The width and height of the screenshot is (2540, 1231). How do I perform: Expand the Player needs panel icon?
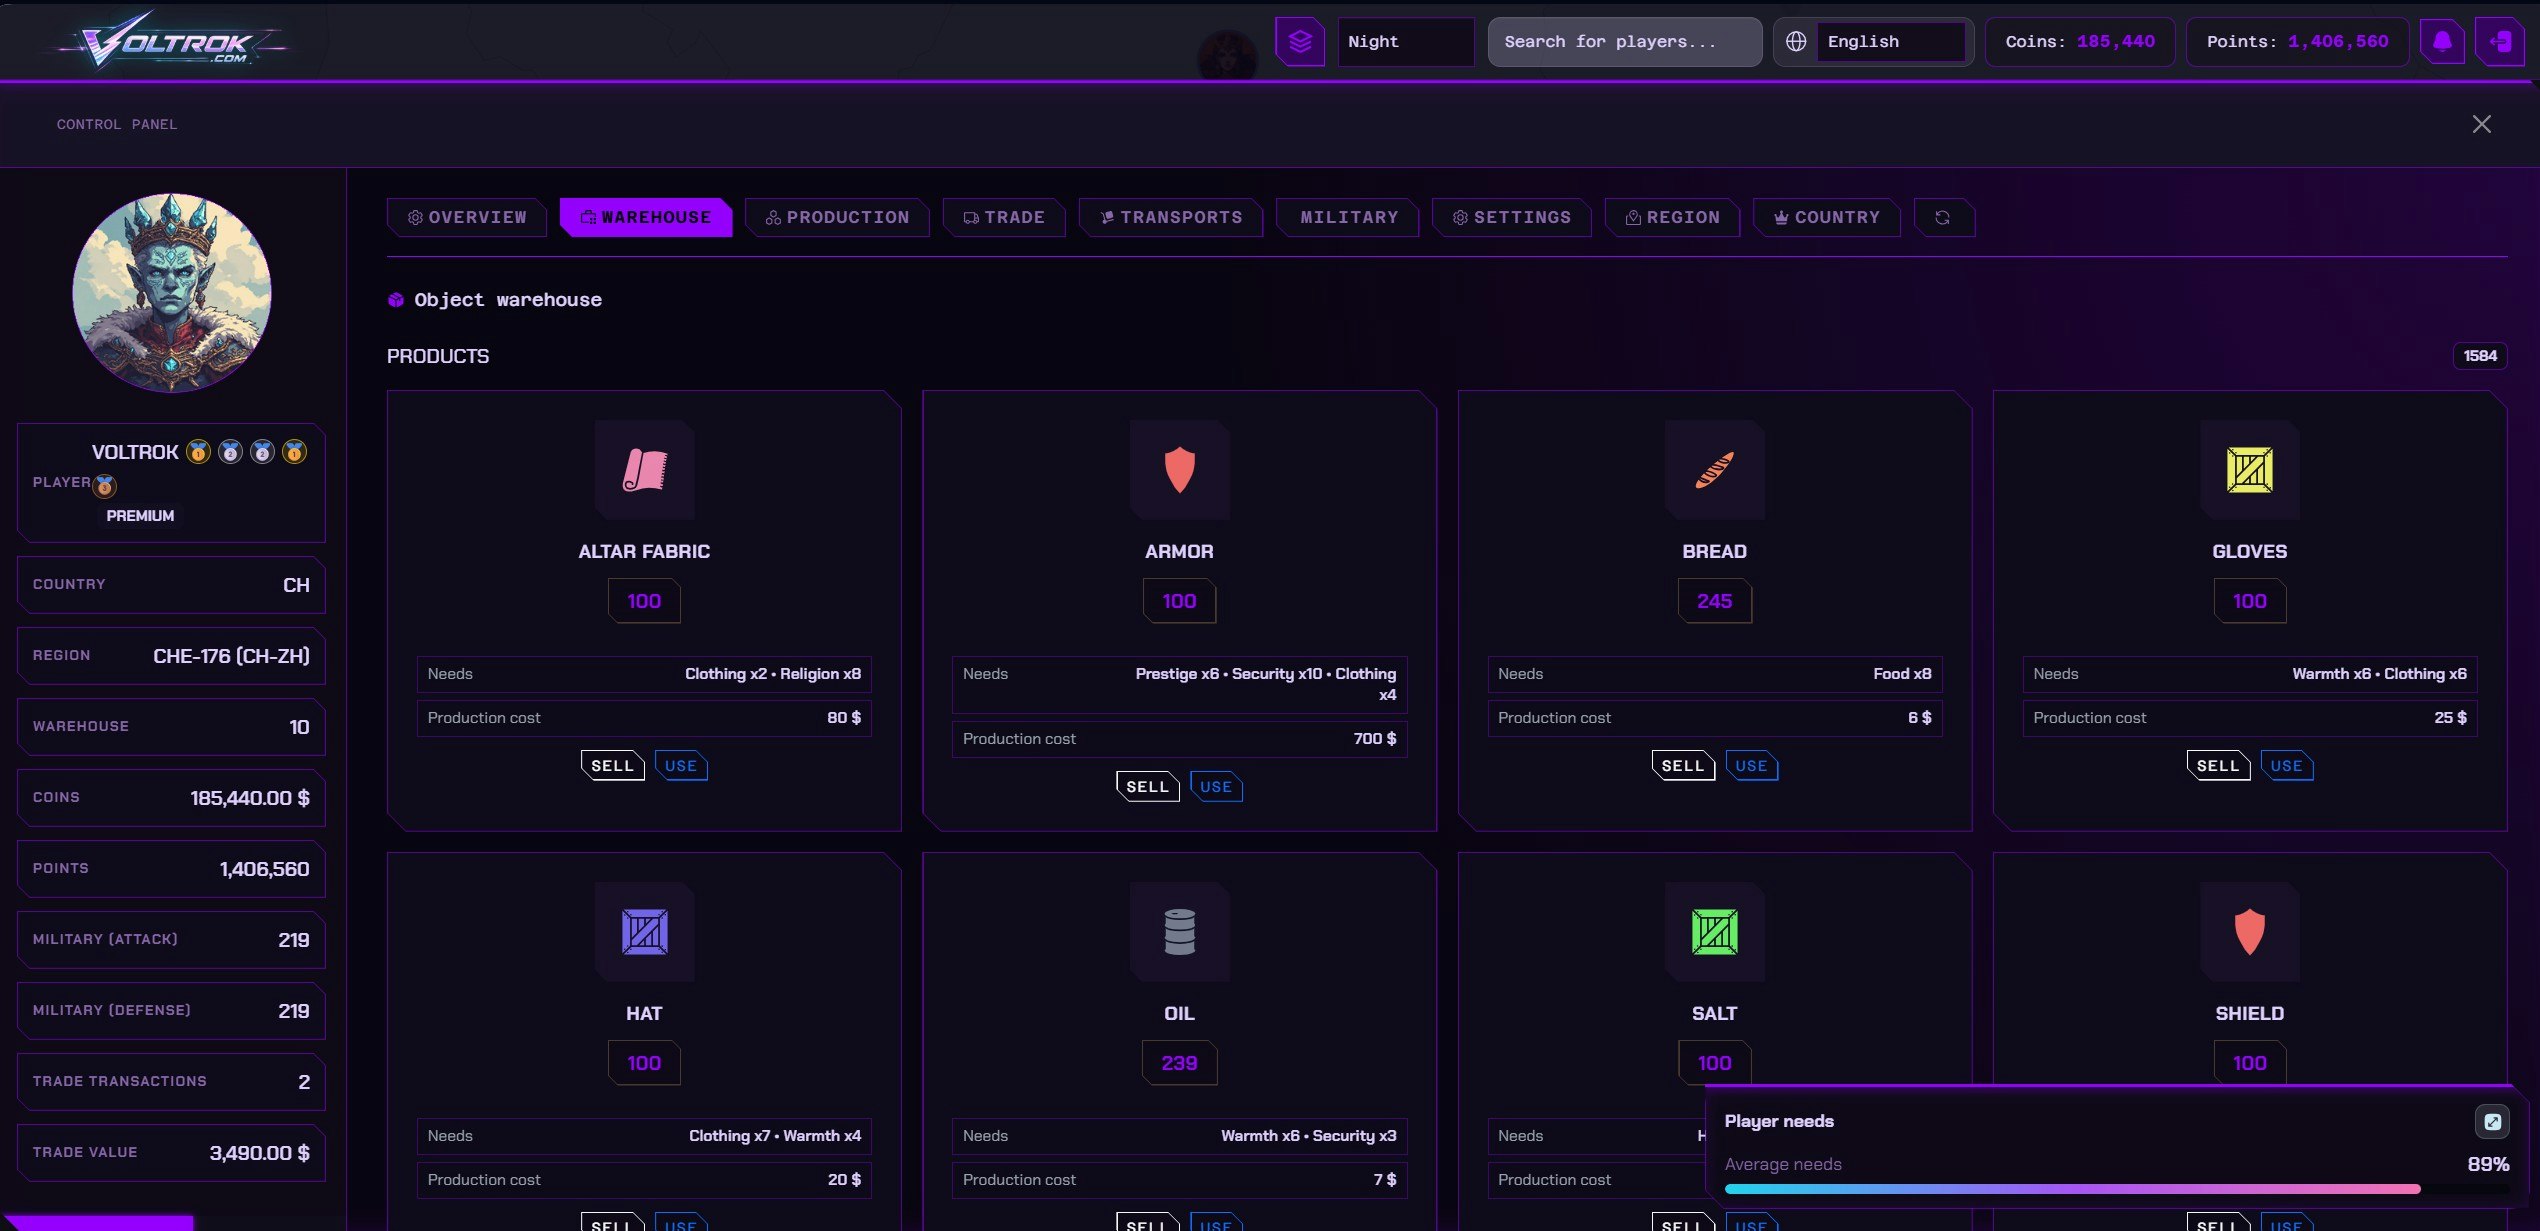point(2492,1122)
